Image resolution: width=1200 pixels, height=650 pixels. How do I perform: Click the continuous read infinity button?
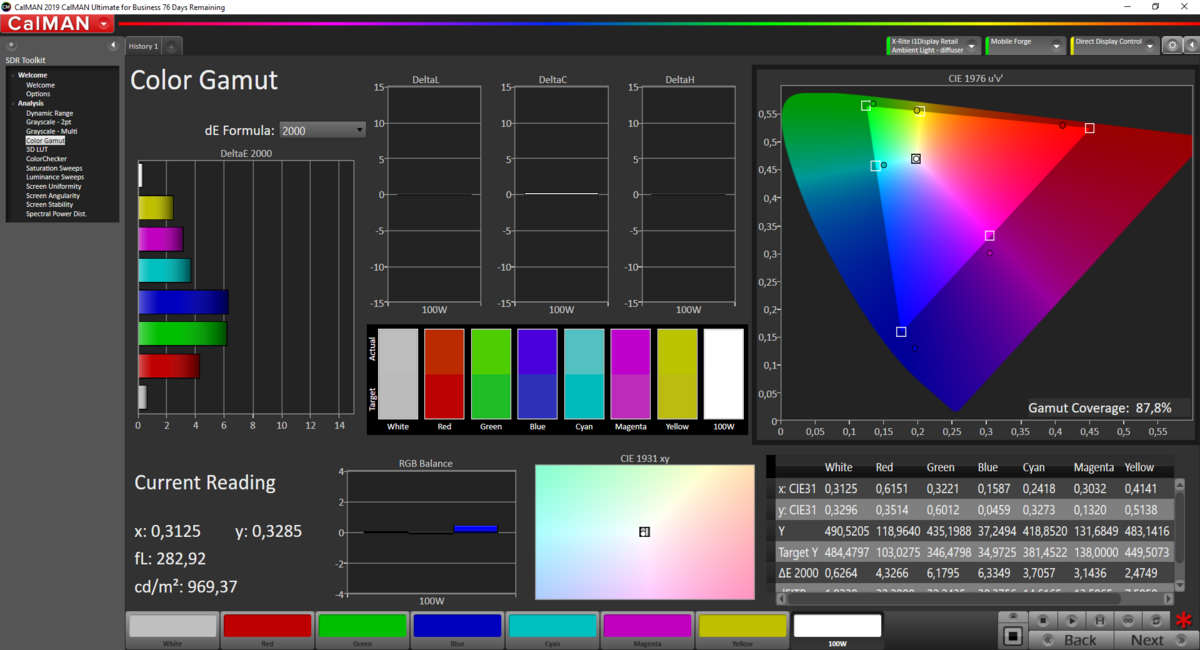pos(1128,621)
